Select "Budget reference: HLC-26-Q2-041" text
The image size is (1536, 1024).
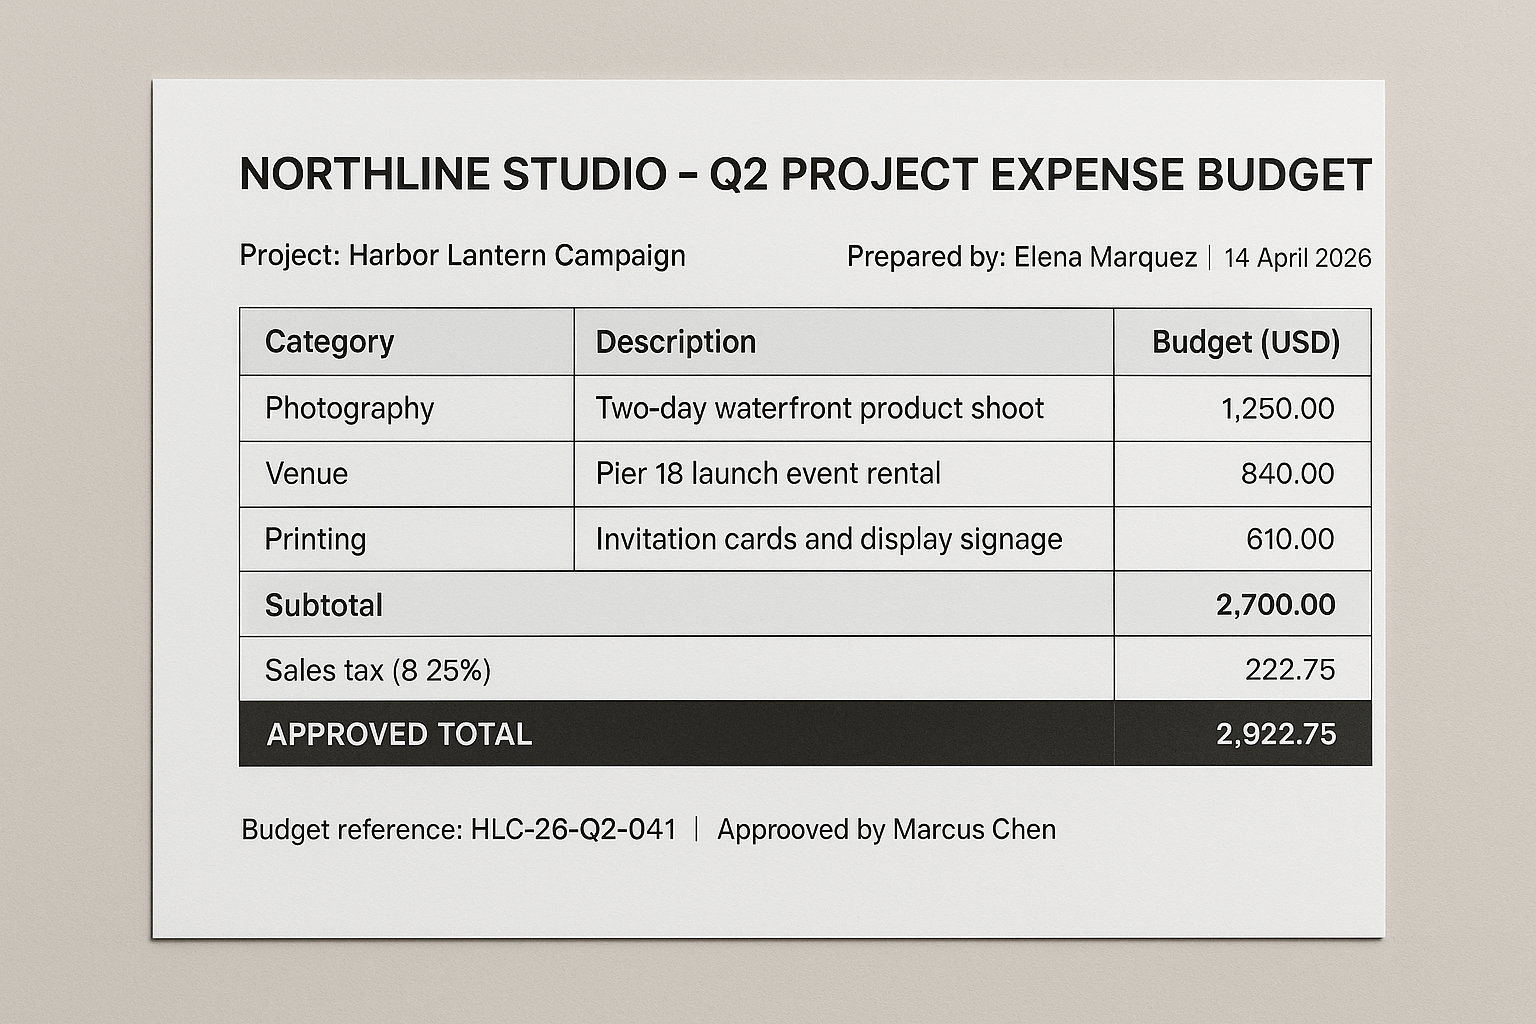pos(459,830)
